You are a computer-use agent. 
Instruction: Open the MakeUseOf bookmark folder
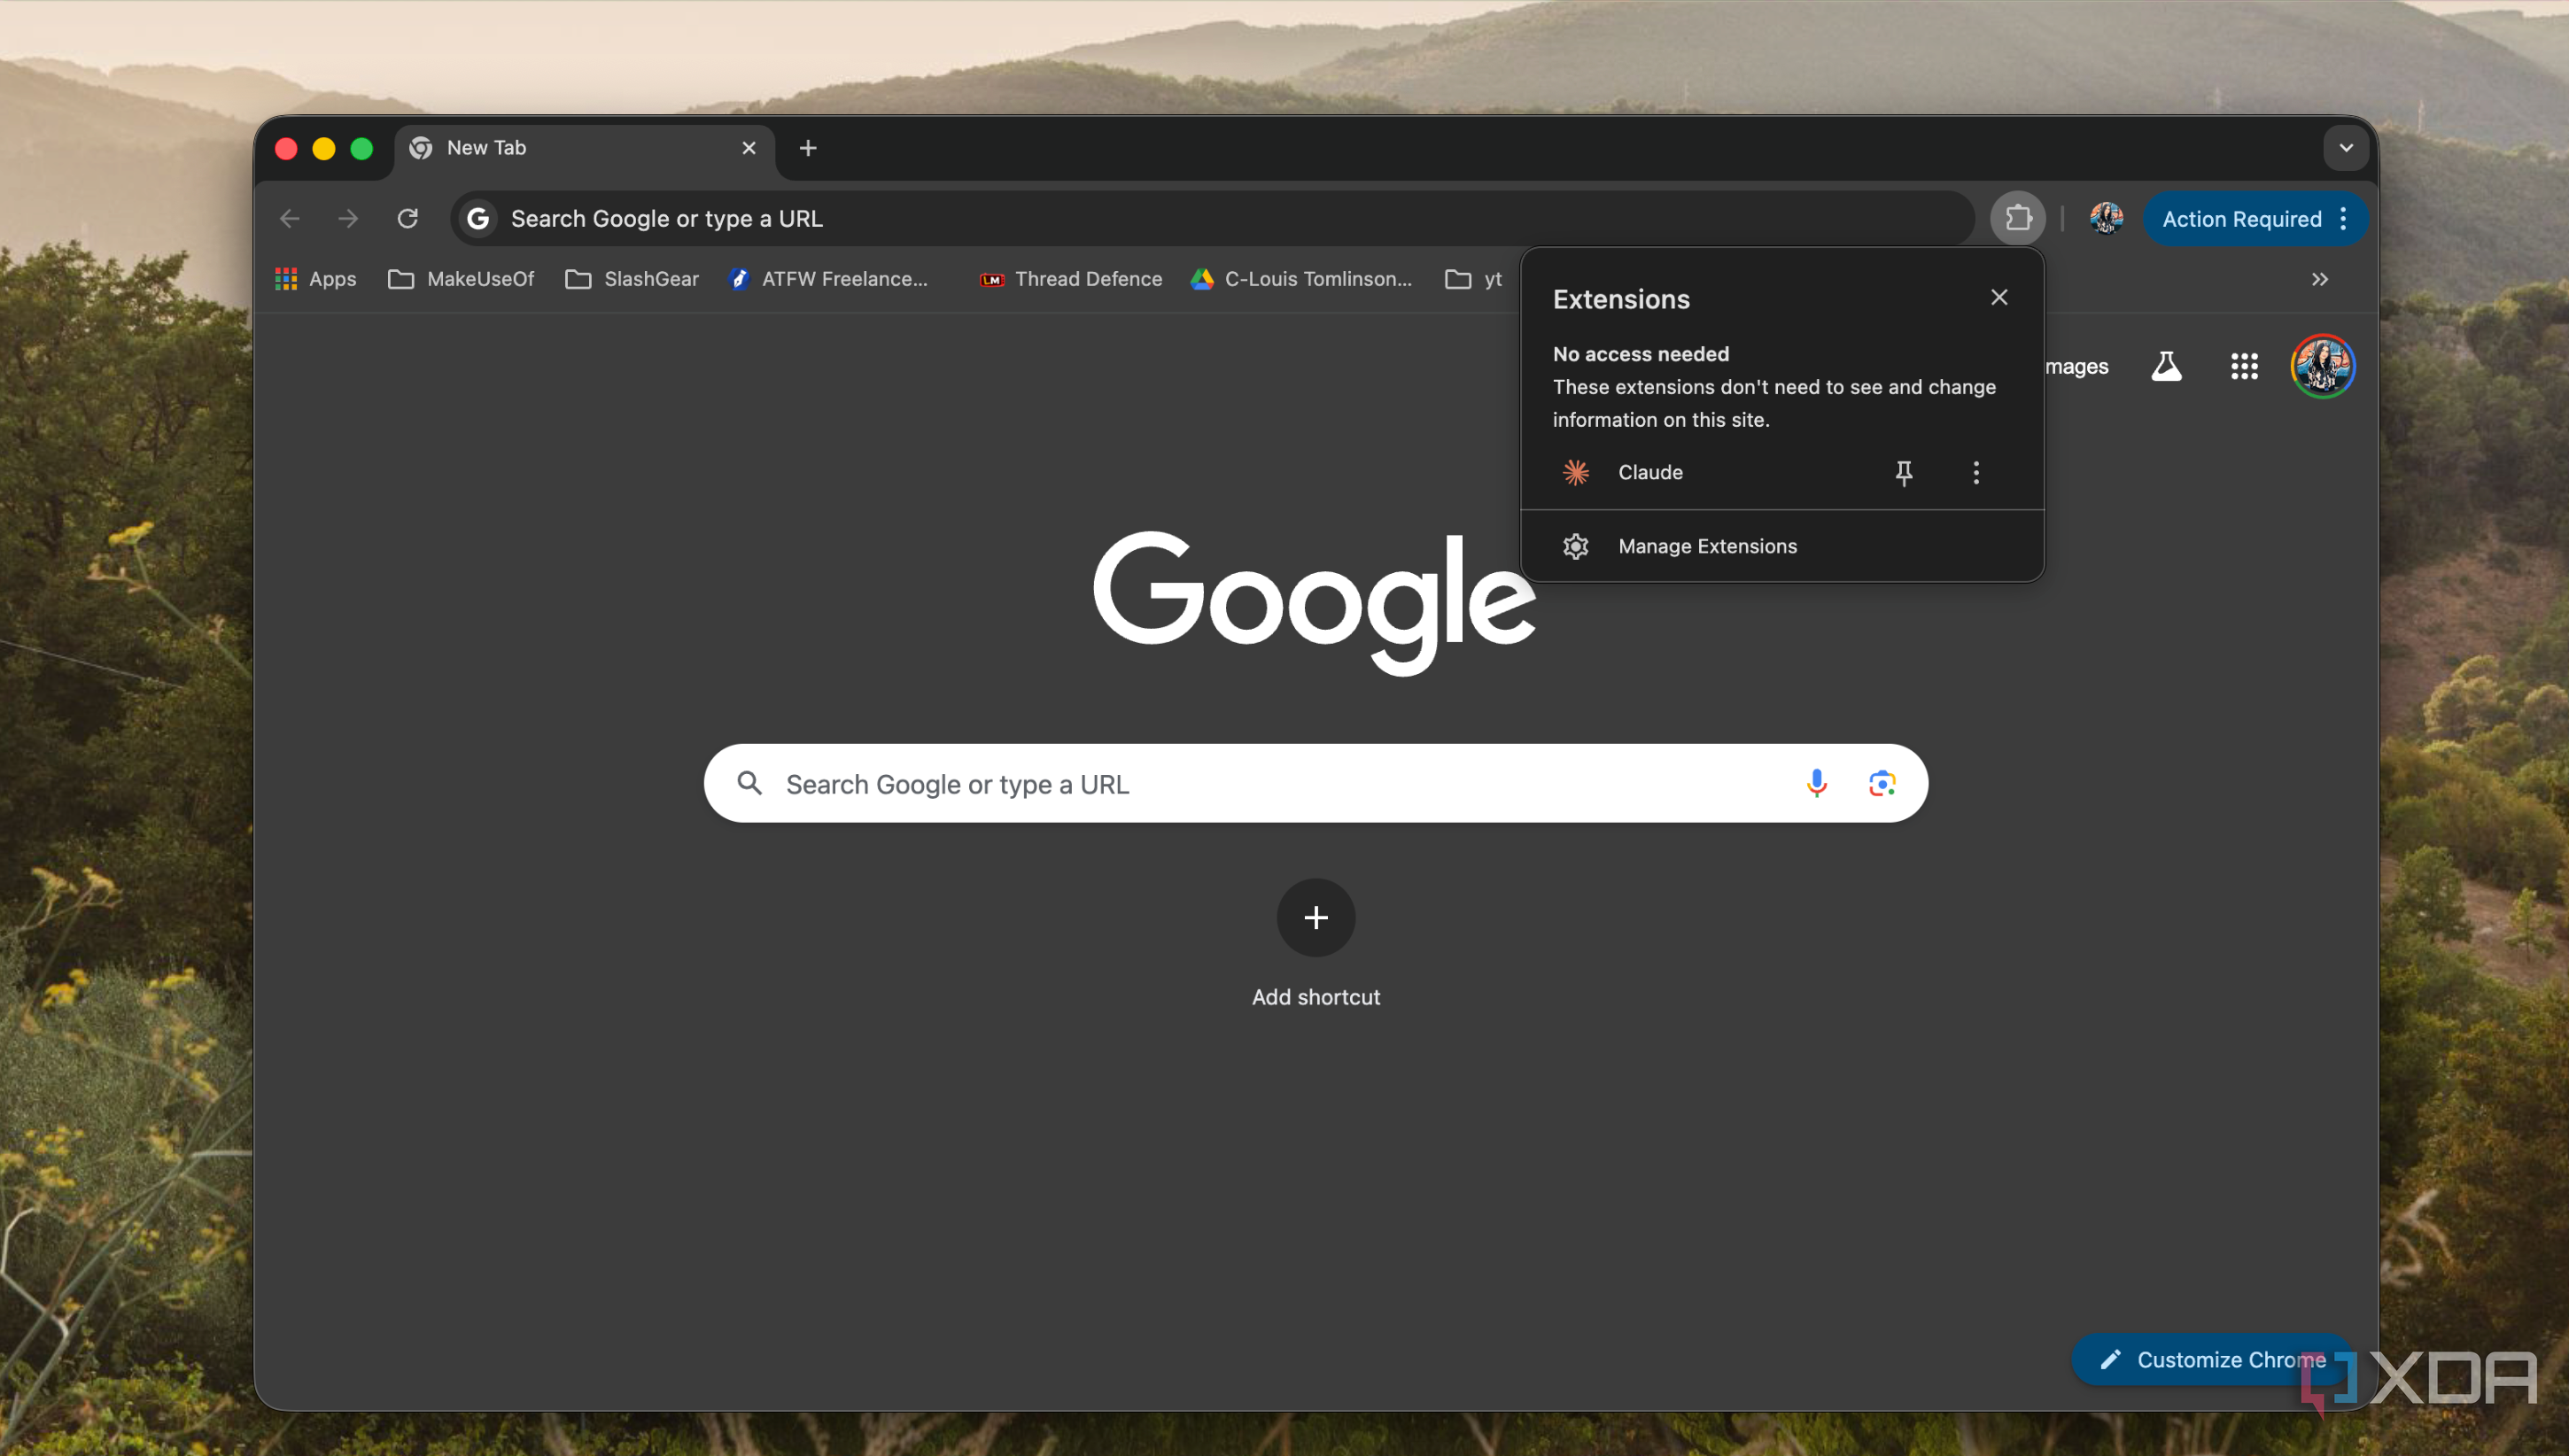click(460, 279)
